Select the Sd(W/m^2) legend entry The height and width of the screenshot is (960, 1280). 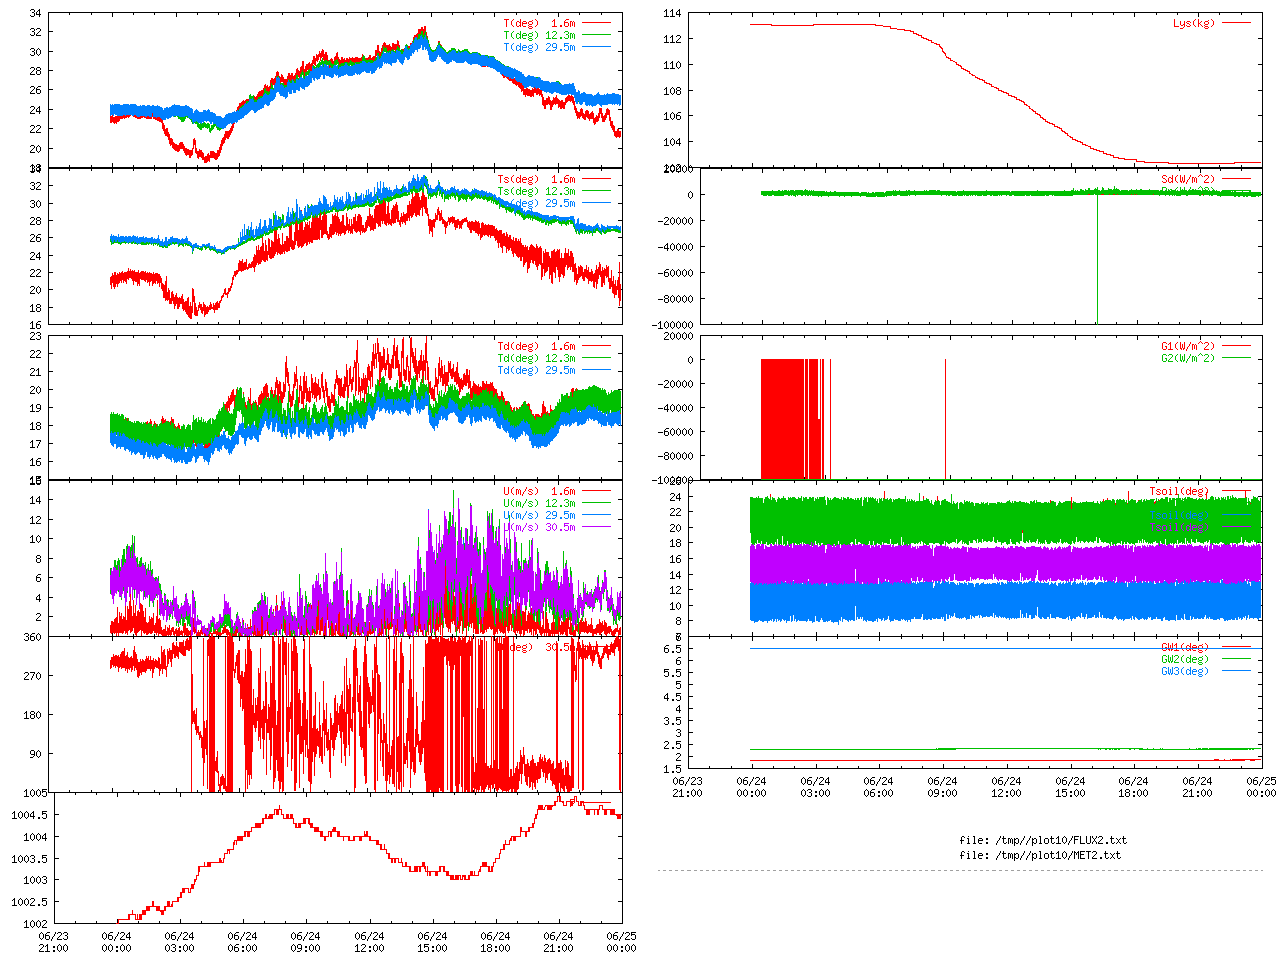1187,179
